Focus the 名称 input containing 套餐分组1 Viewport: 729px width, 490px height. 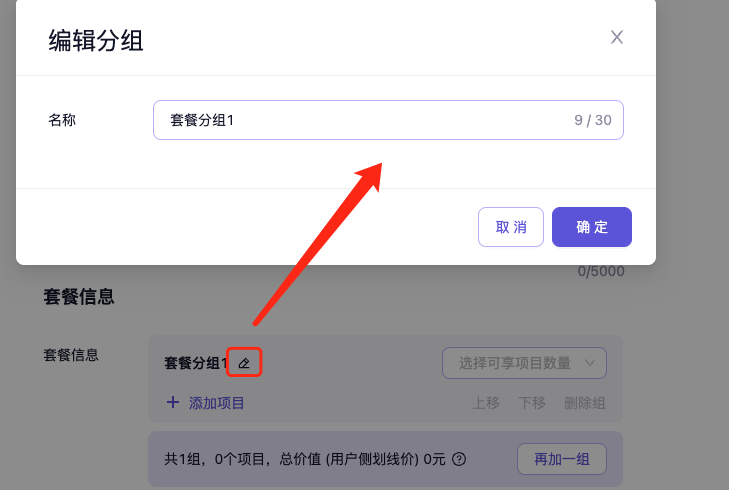point(360,120)
